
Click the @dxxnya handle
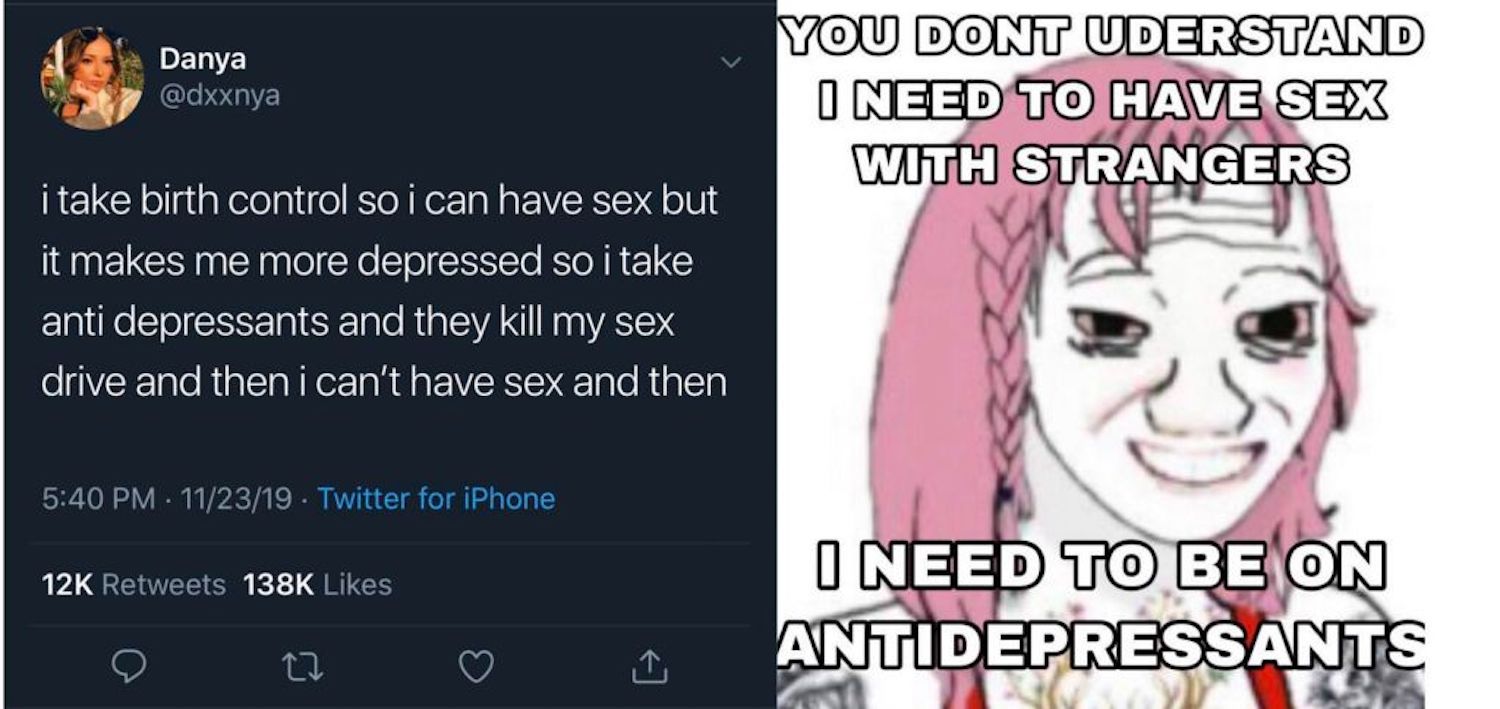220,96
